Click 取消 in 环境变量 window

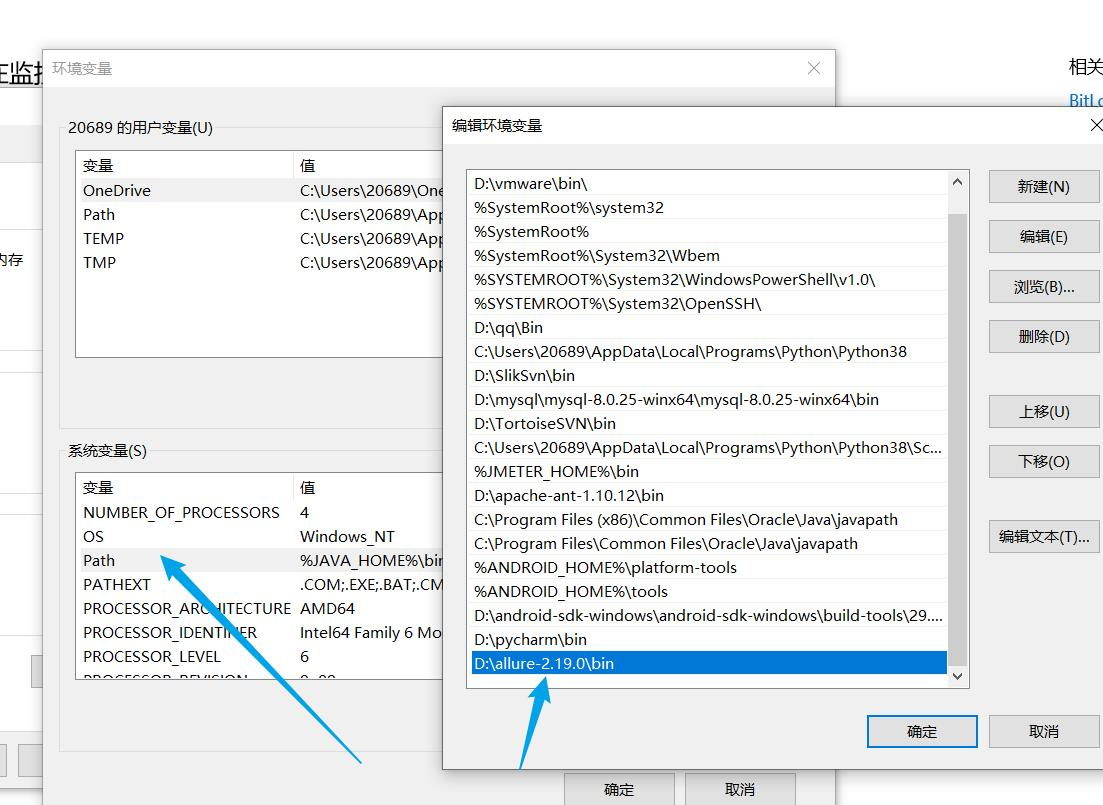click(740, 790)
